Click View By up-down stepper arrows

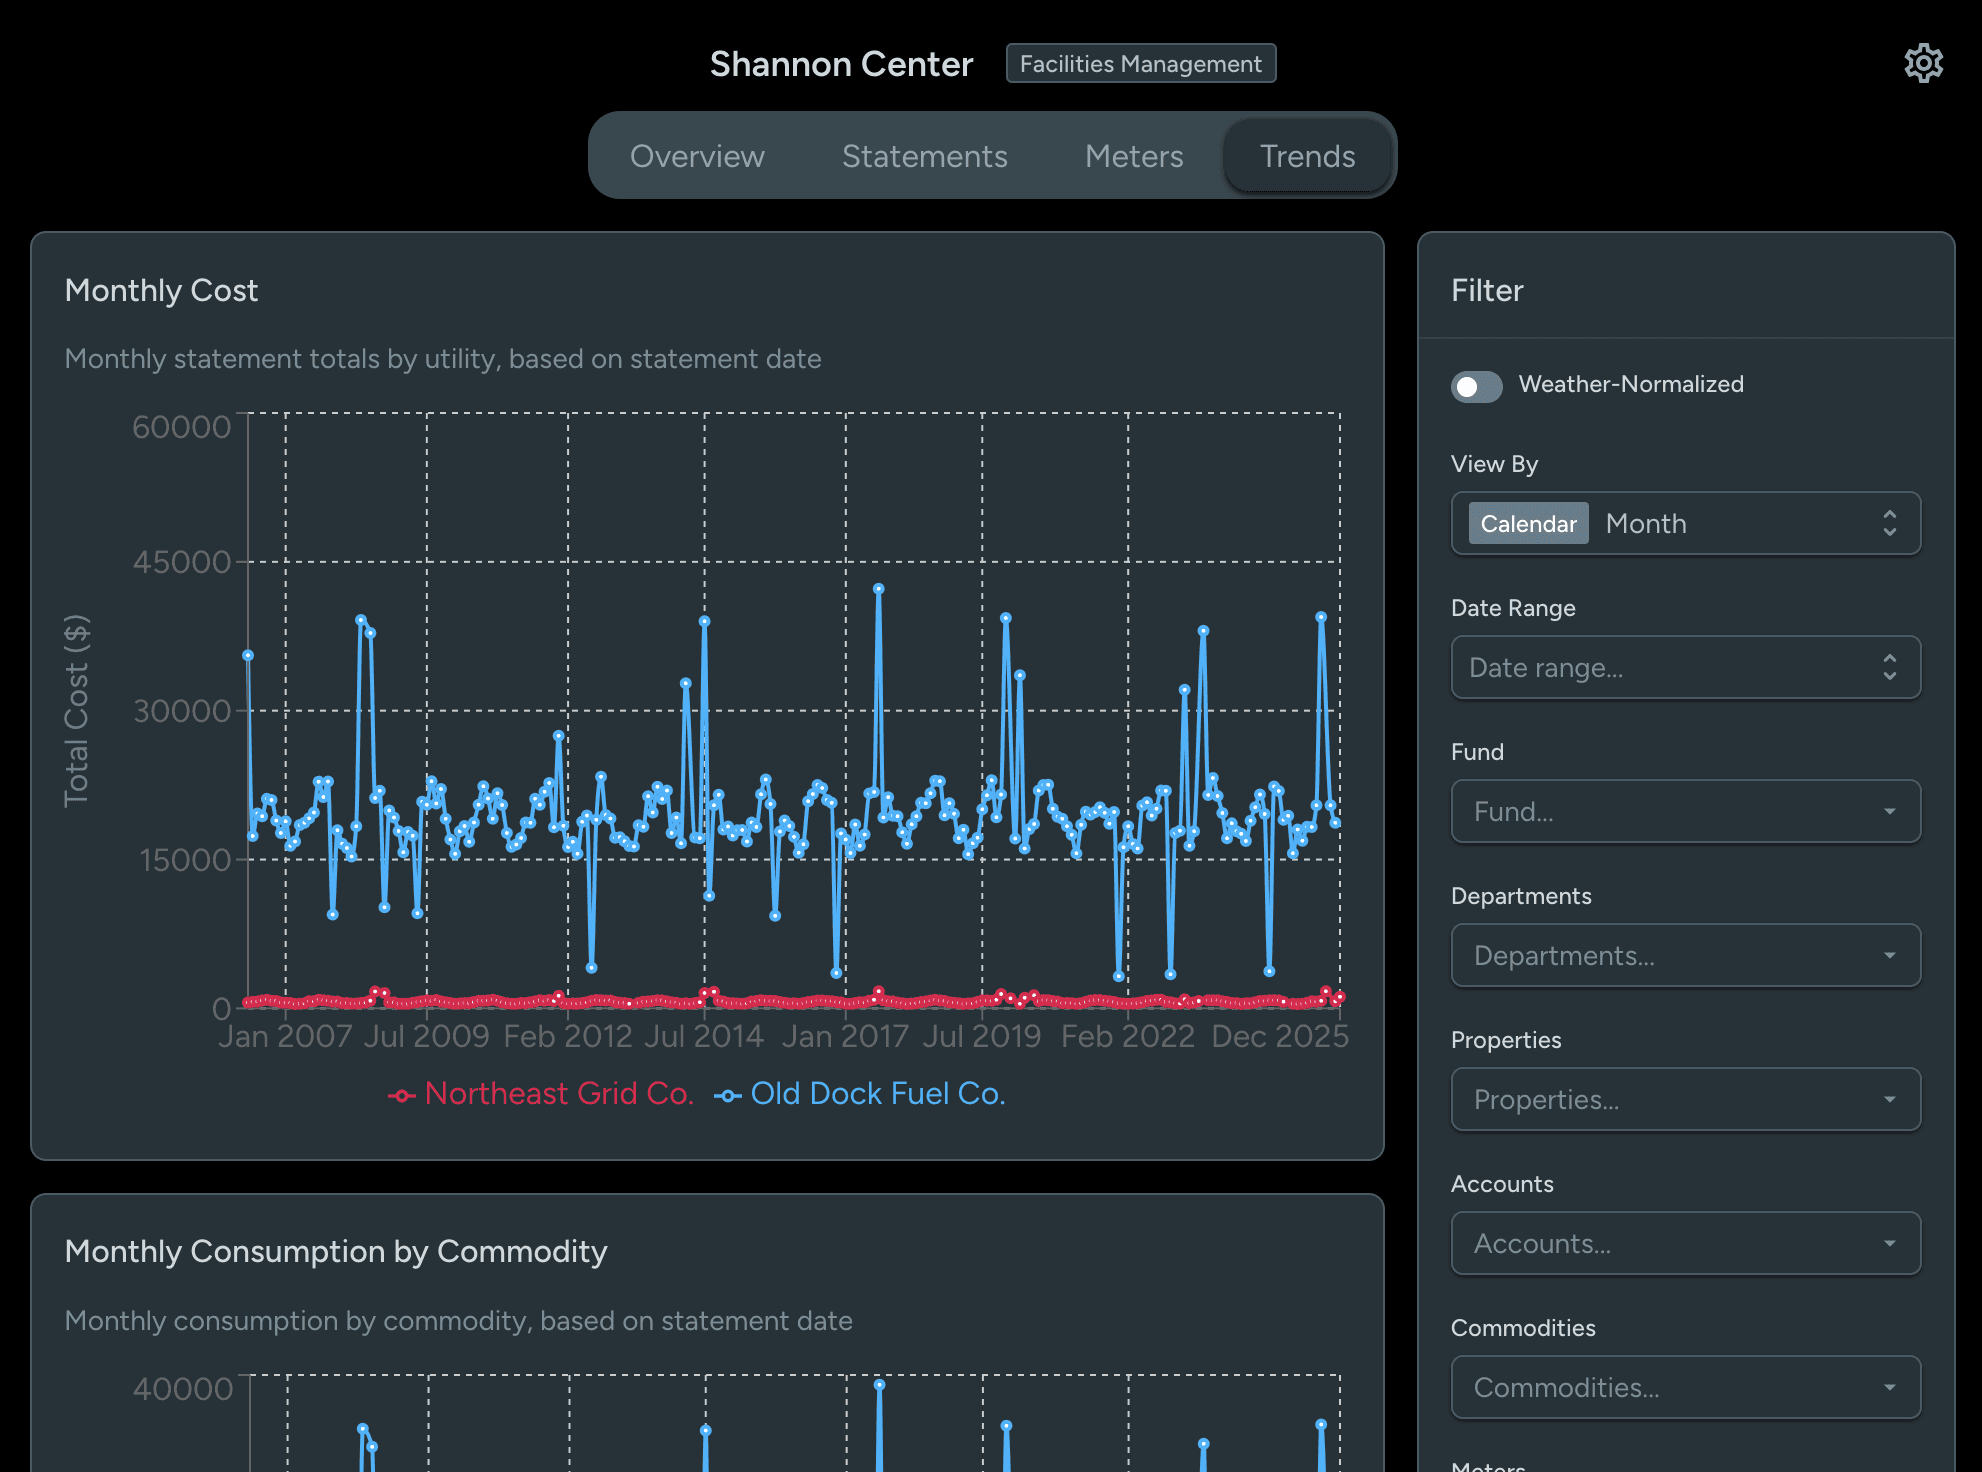1889,523
